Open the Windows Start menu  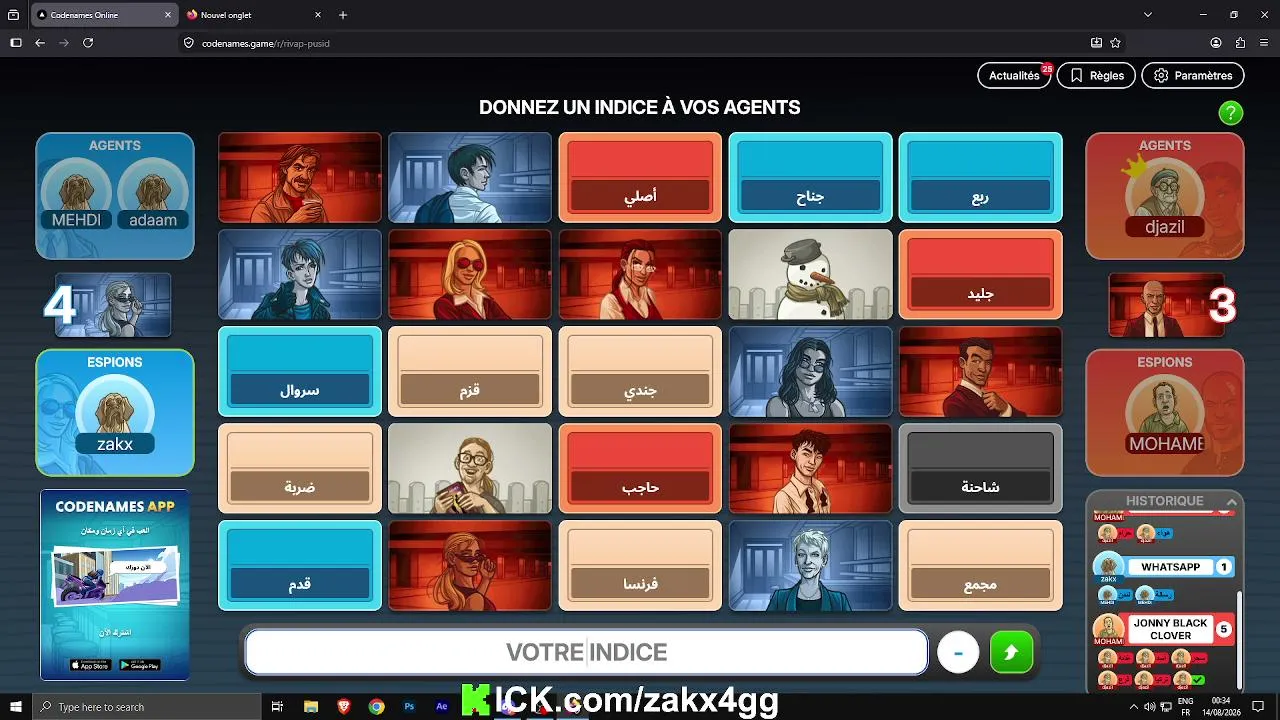click(x=15, y=707)
